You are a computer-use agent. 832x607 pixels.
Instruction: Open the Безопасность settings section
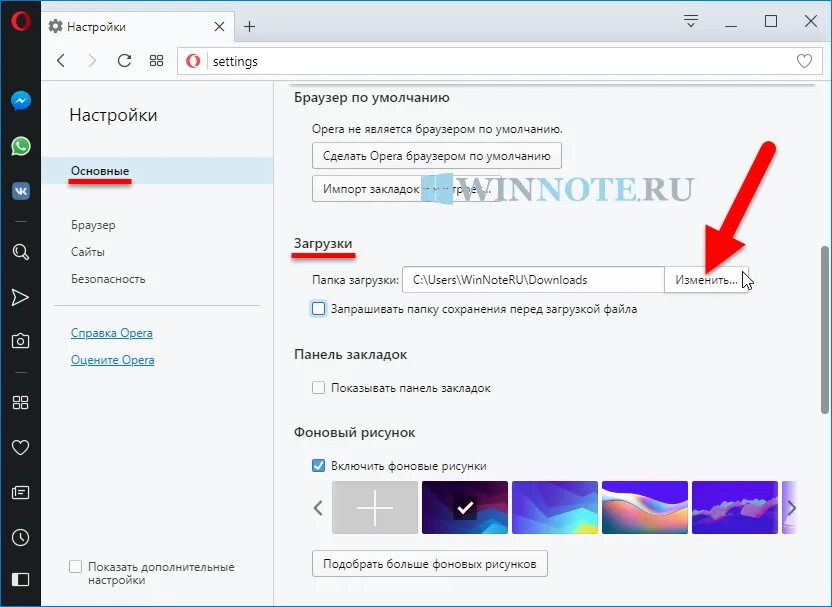coord(108,279)
